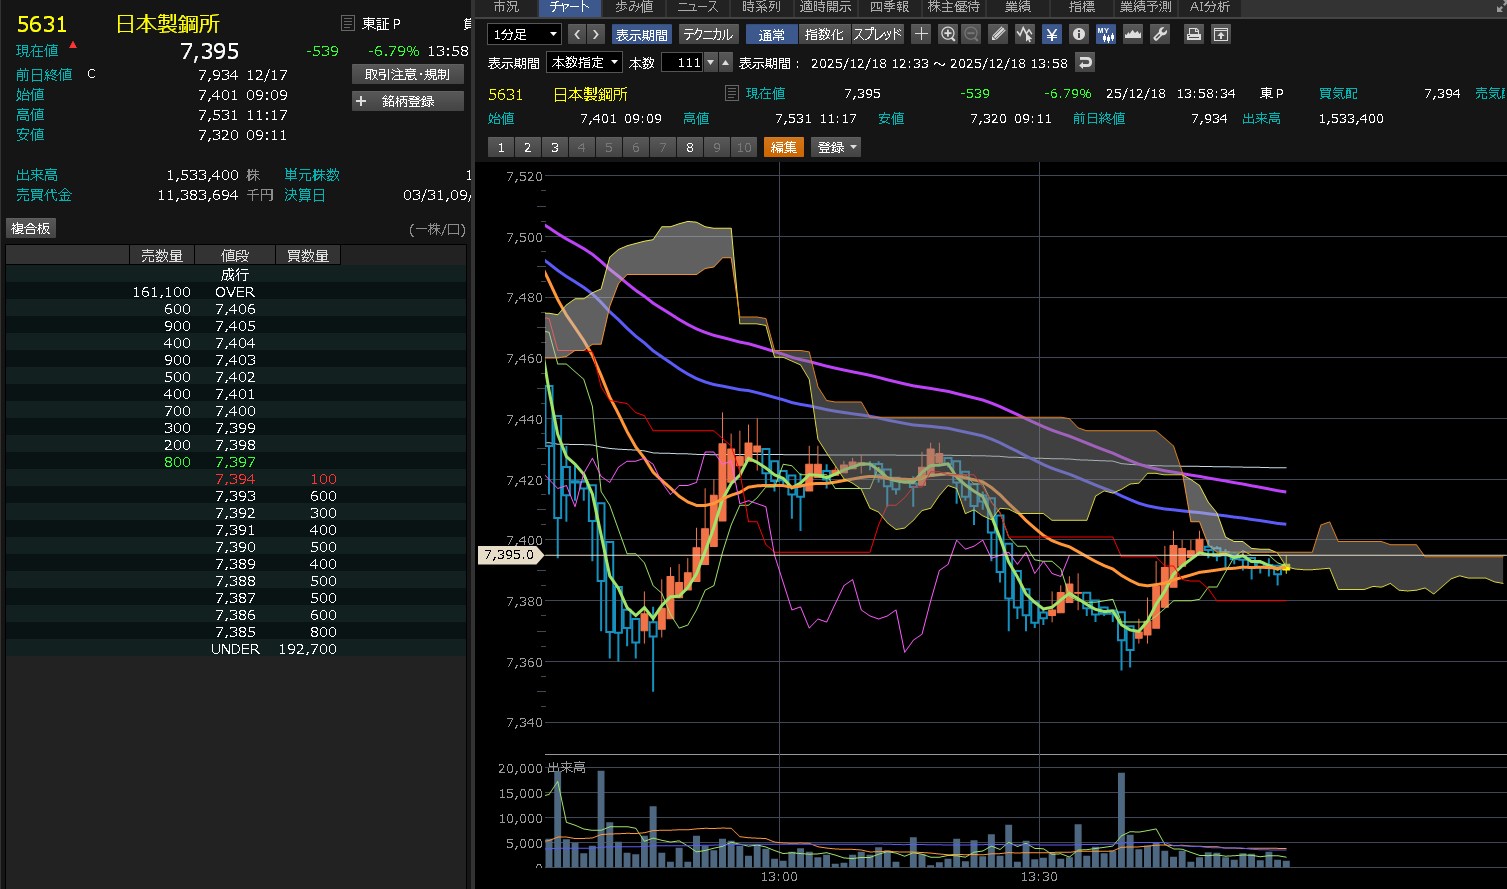The width and height of the screenshot is (1507, 889).
Task: Open the info circle icon
Action: click(1078, 34)
